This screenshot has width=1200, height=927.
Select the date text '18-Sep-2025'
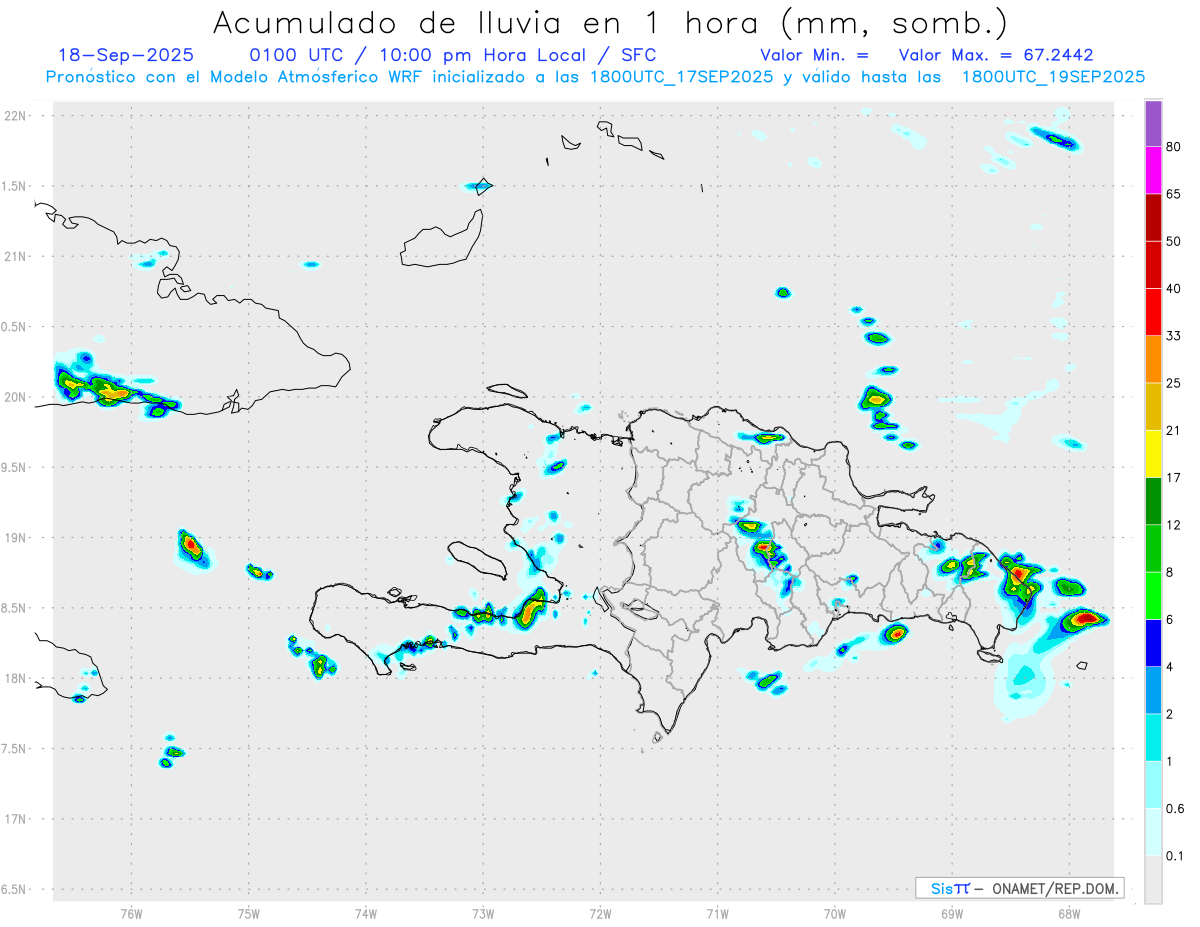click(x=127, y=55)
